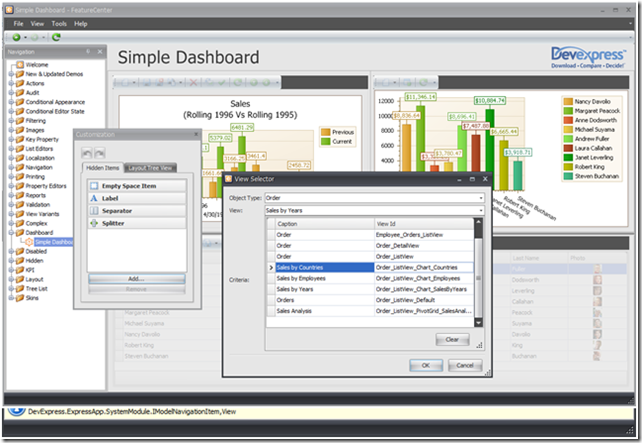This screenshot has width=642, height=443.
Task: Select the Splitter item in Customization list
Action: tap(137, 223)
